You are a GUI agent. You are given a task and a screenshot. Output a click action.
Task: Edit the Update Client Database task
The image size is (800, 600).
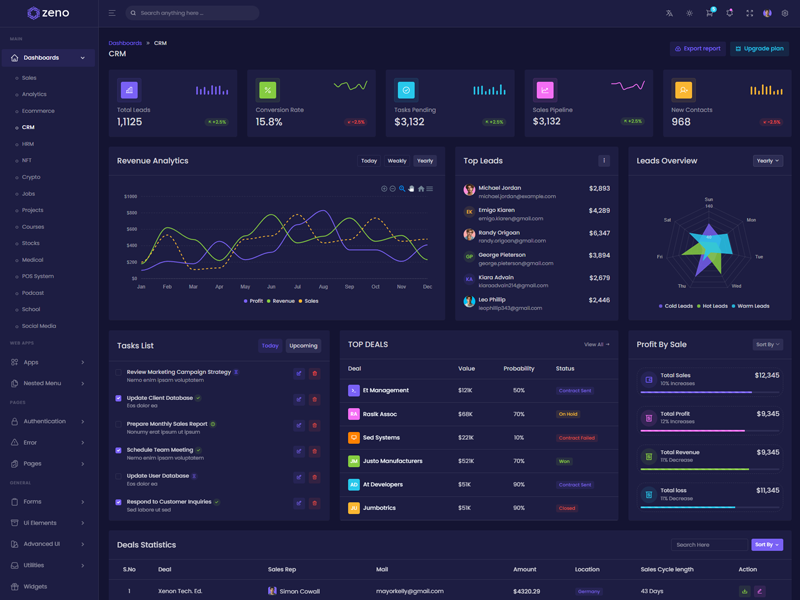[x=298, y=399]
